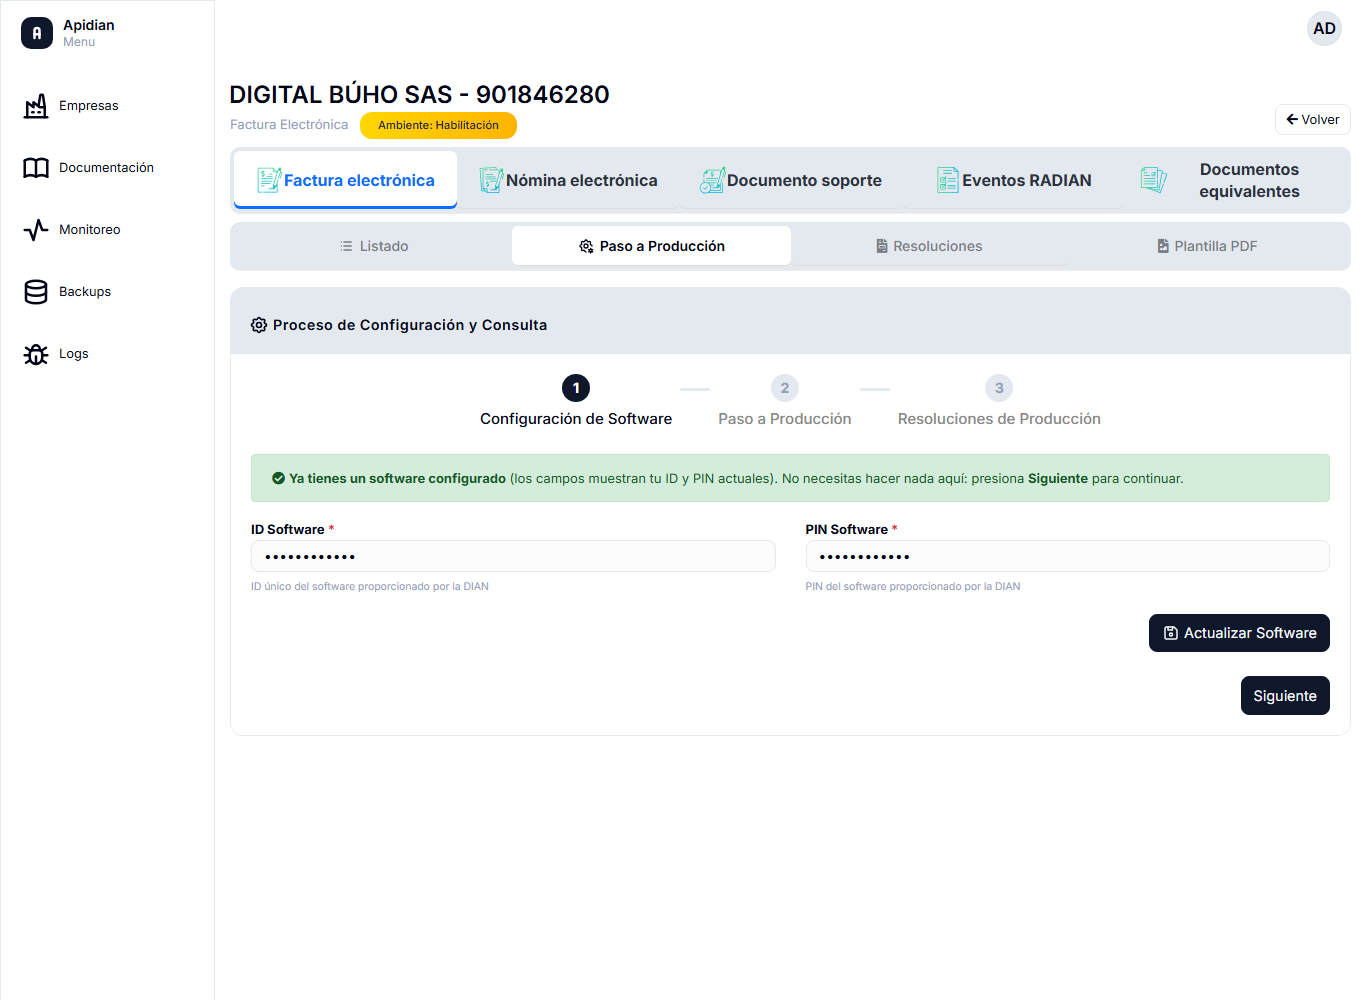Open the Documentación book icon
1366x1000 pixels.
tap(36, 168)
